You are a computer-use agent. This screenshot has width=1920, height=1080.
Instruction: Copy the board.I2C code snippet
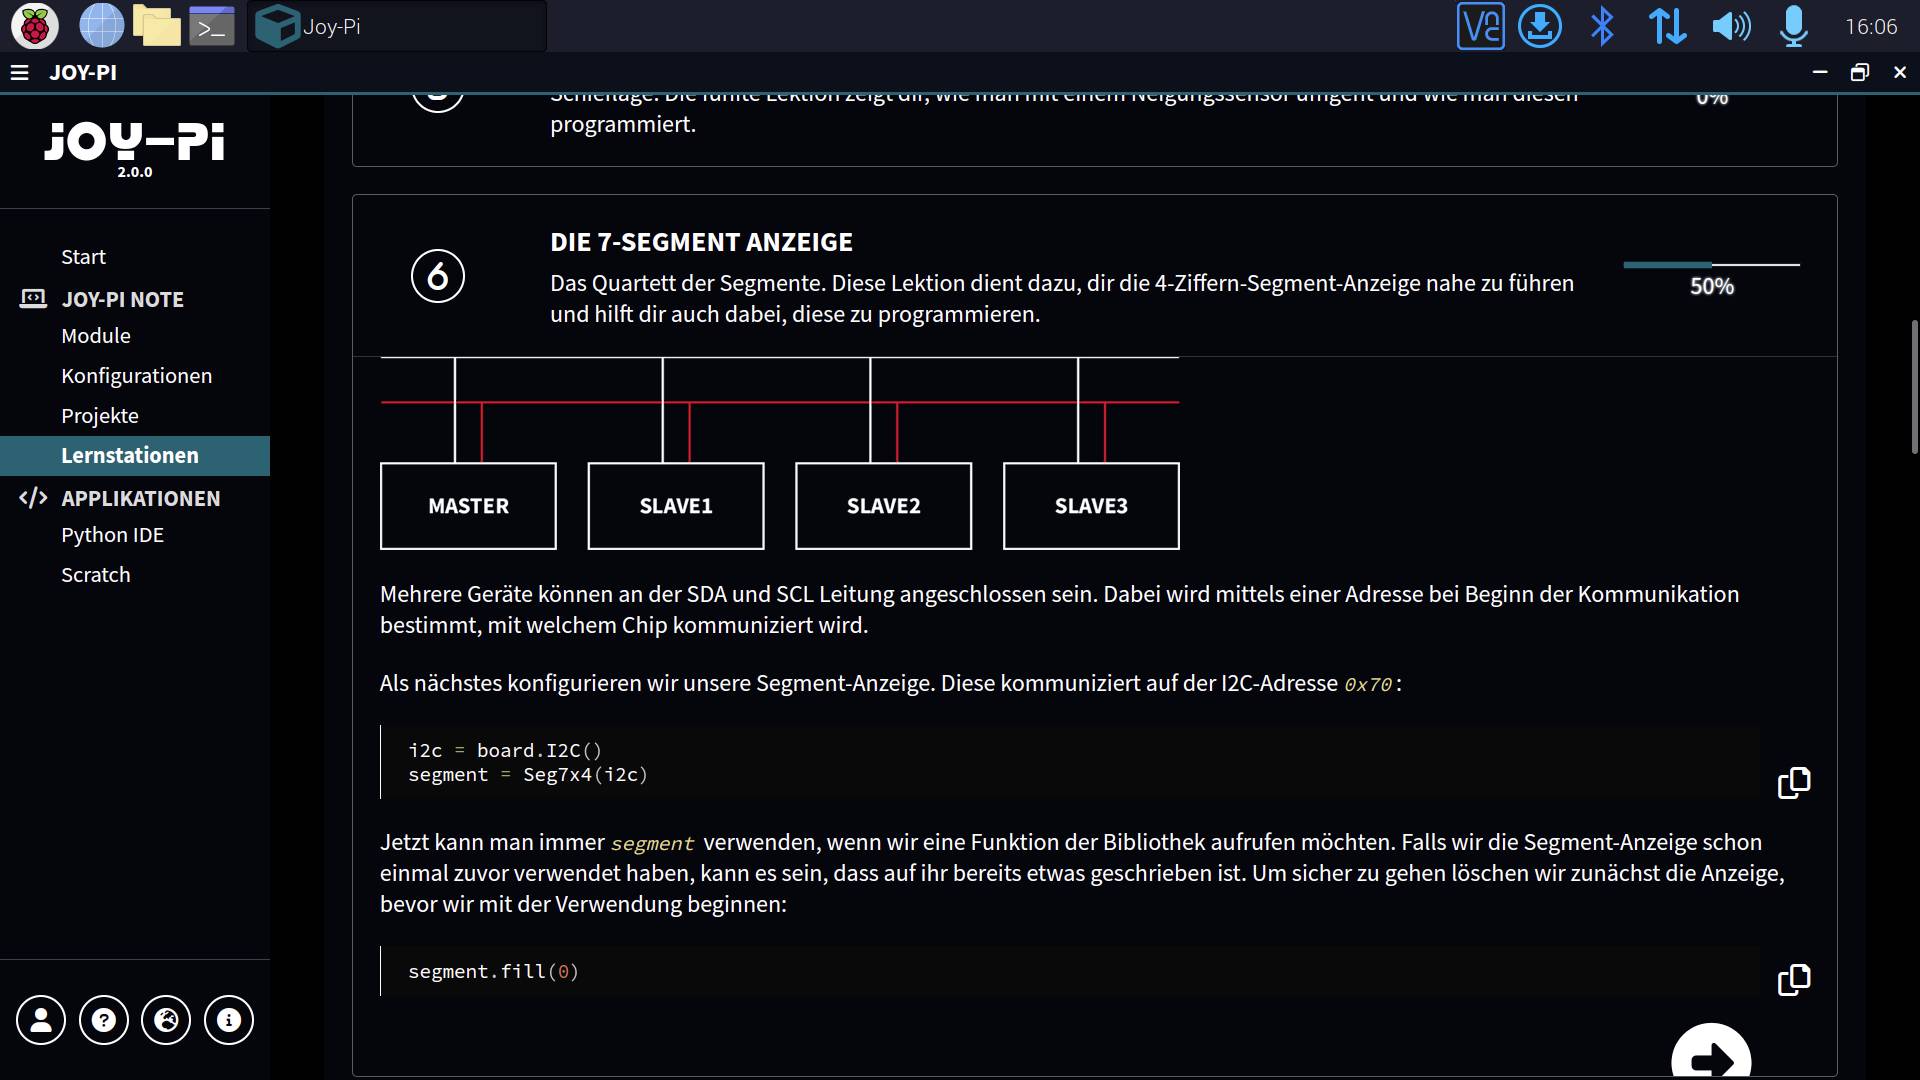tap(1793, 783)
